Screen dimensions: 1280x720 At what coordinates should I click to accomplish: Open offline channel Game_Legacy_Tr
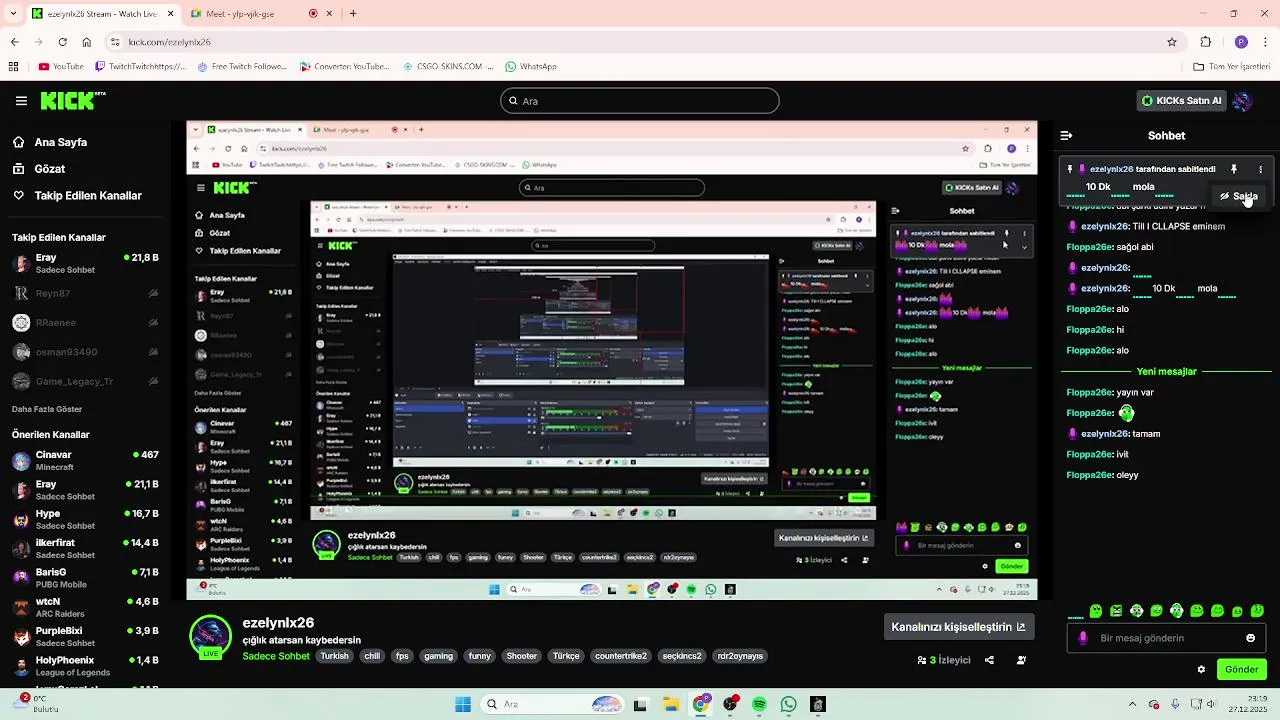[x=85, y=381]
